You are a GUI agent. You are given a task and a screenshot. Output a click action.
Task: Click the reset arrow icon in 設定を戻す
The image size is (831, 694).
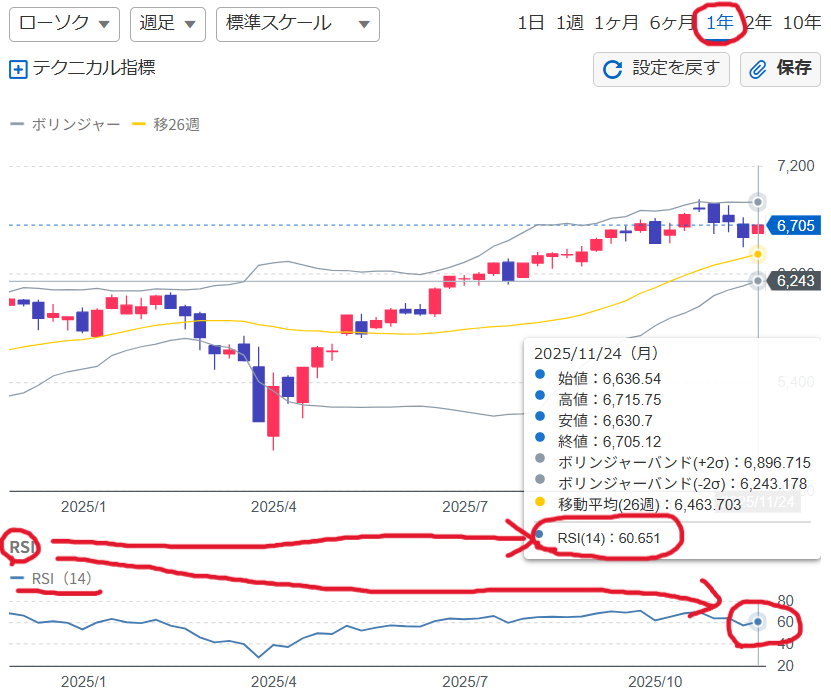coord(611,69)
